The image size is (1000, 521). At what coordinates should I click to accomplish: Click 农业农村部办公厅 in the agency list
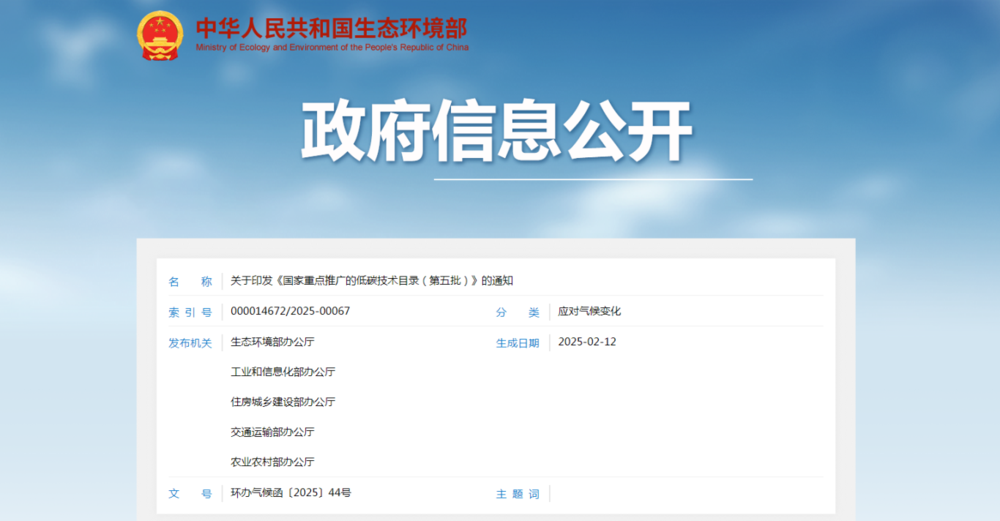(272, 462)
